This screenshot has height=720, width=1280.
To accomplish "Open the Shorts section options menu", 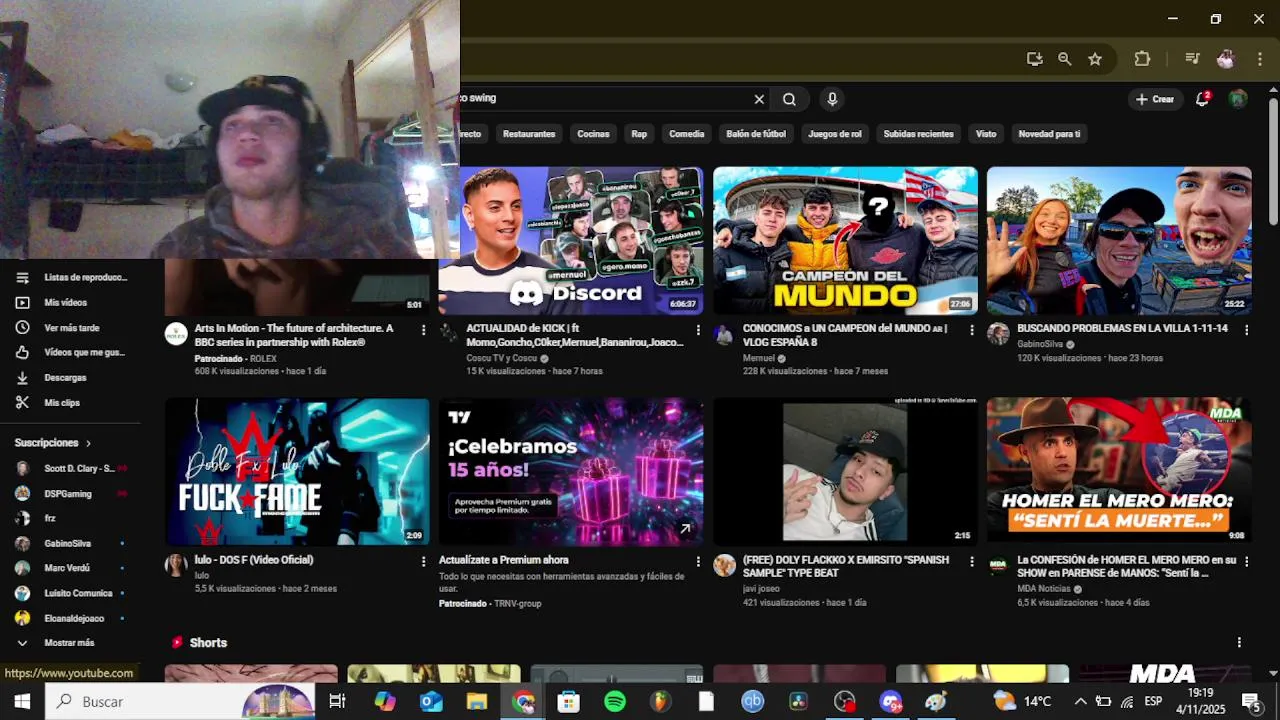I will pos(1239,642).
